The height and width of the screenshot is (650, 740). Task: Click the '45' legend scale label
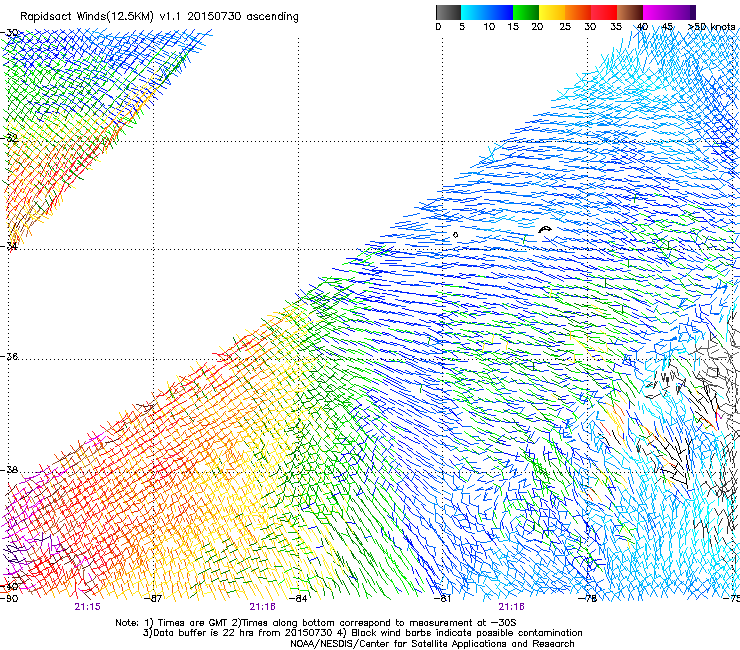pyautogui.click(x=667, y=27)
